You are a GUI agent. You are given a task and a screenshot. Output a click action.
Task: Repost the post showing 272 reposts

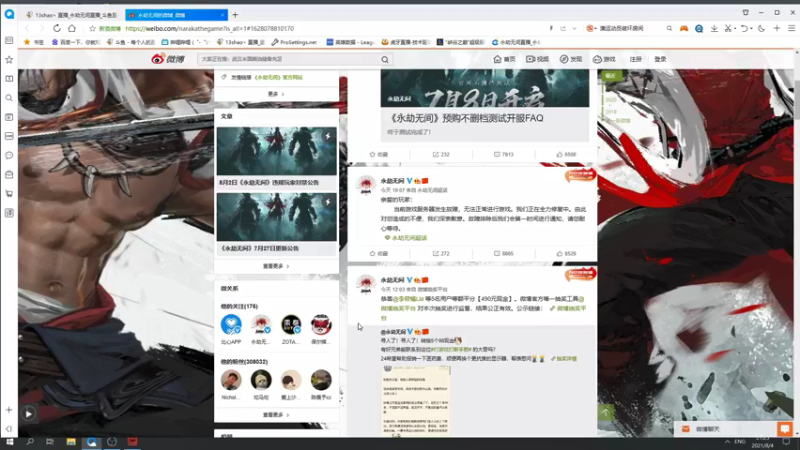441,253
